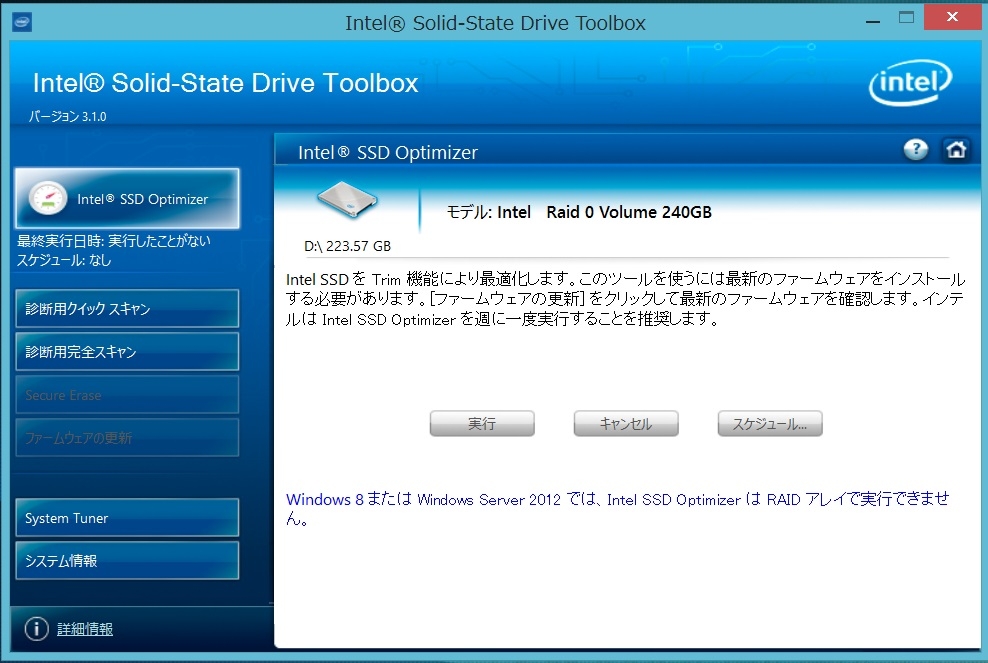Click the 最終実行日時 status text

pos(113,241)
